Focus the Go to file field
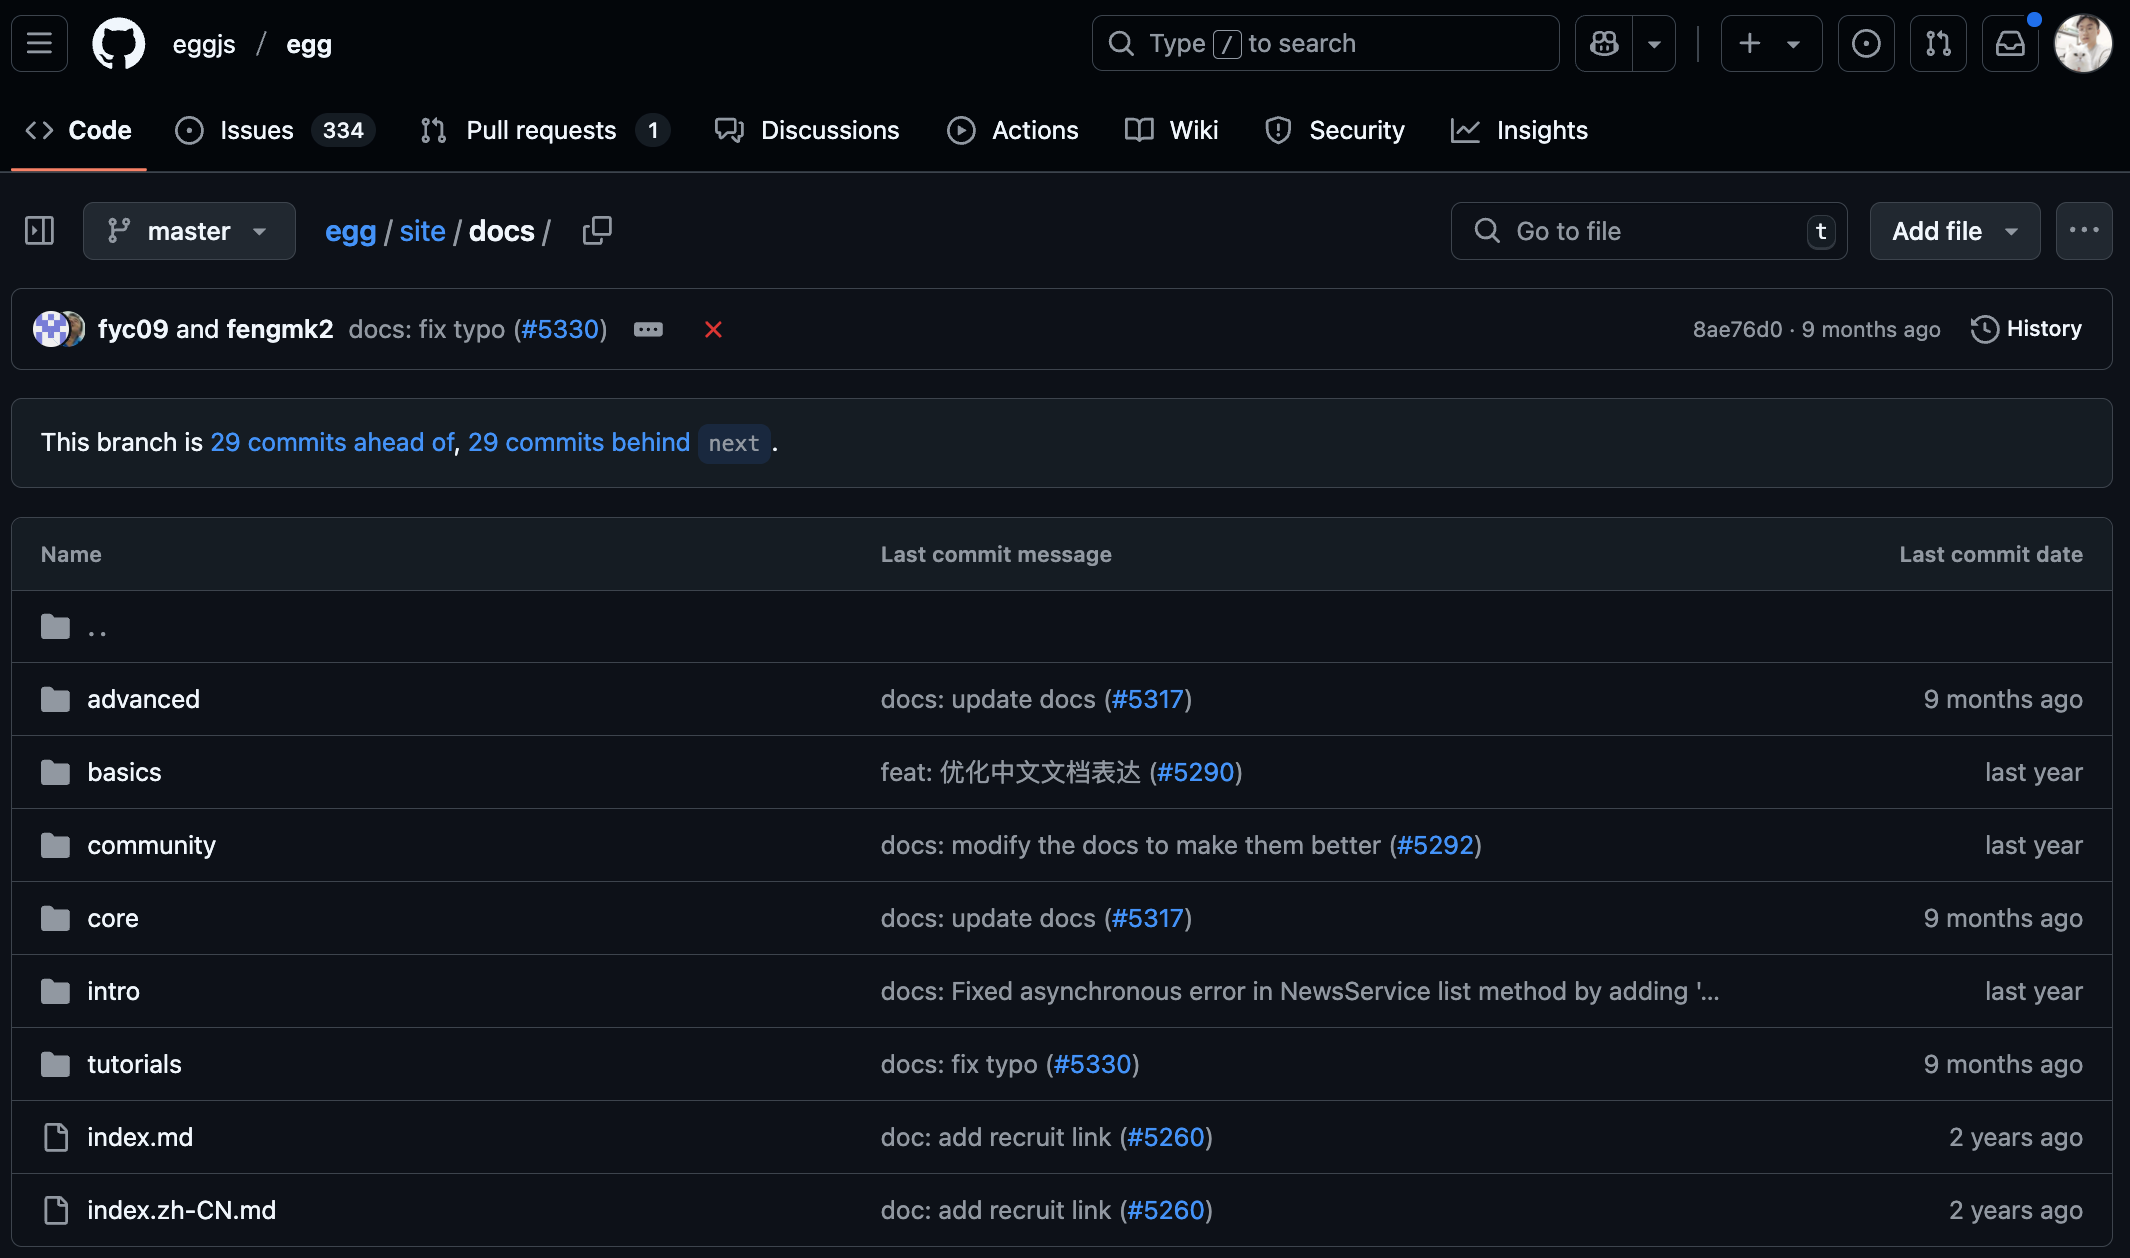The image size is (2130, 1258). pyautogui.click(x=1648, y=231)
